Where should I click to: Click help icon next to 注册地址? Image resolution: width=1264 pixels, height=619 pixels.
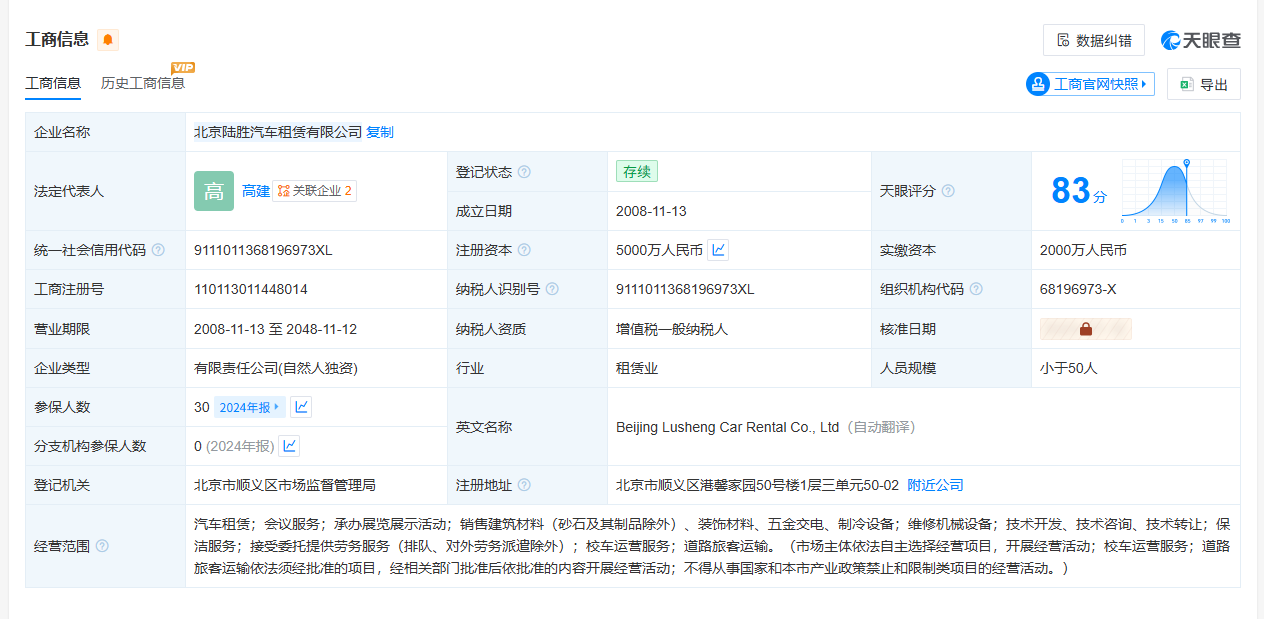(524, 485)
